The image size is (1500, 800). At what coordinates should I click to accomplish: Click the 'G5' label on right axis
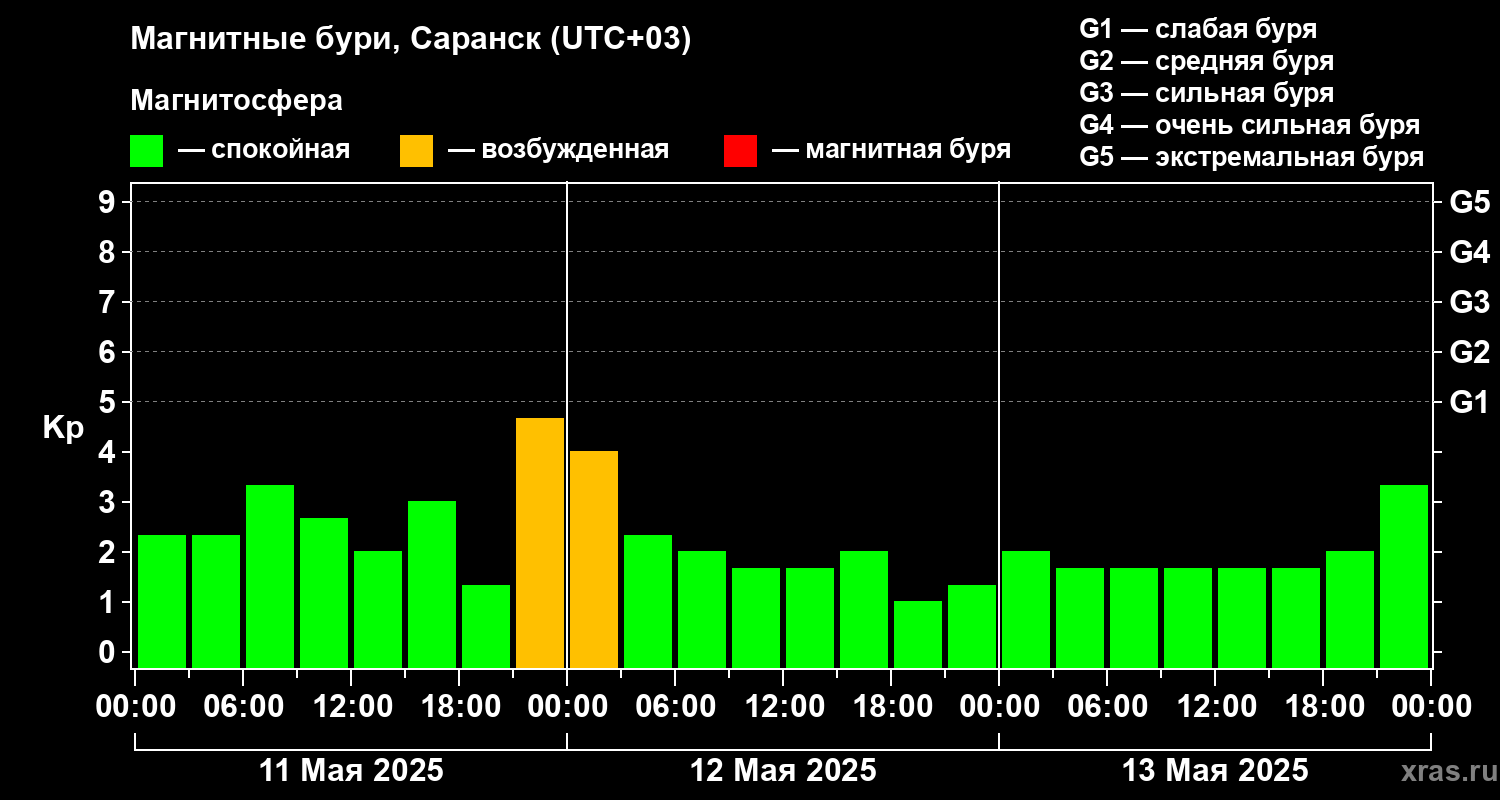(1469, 202)
